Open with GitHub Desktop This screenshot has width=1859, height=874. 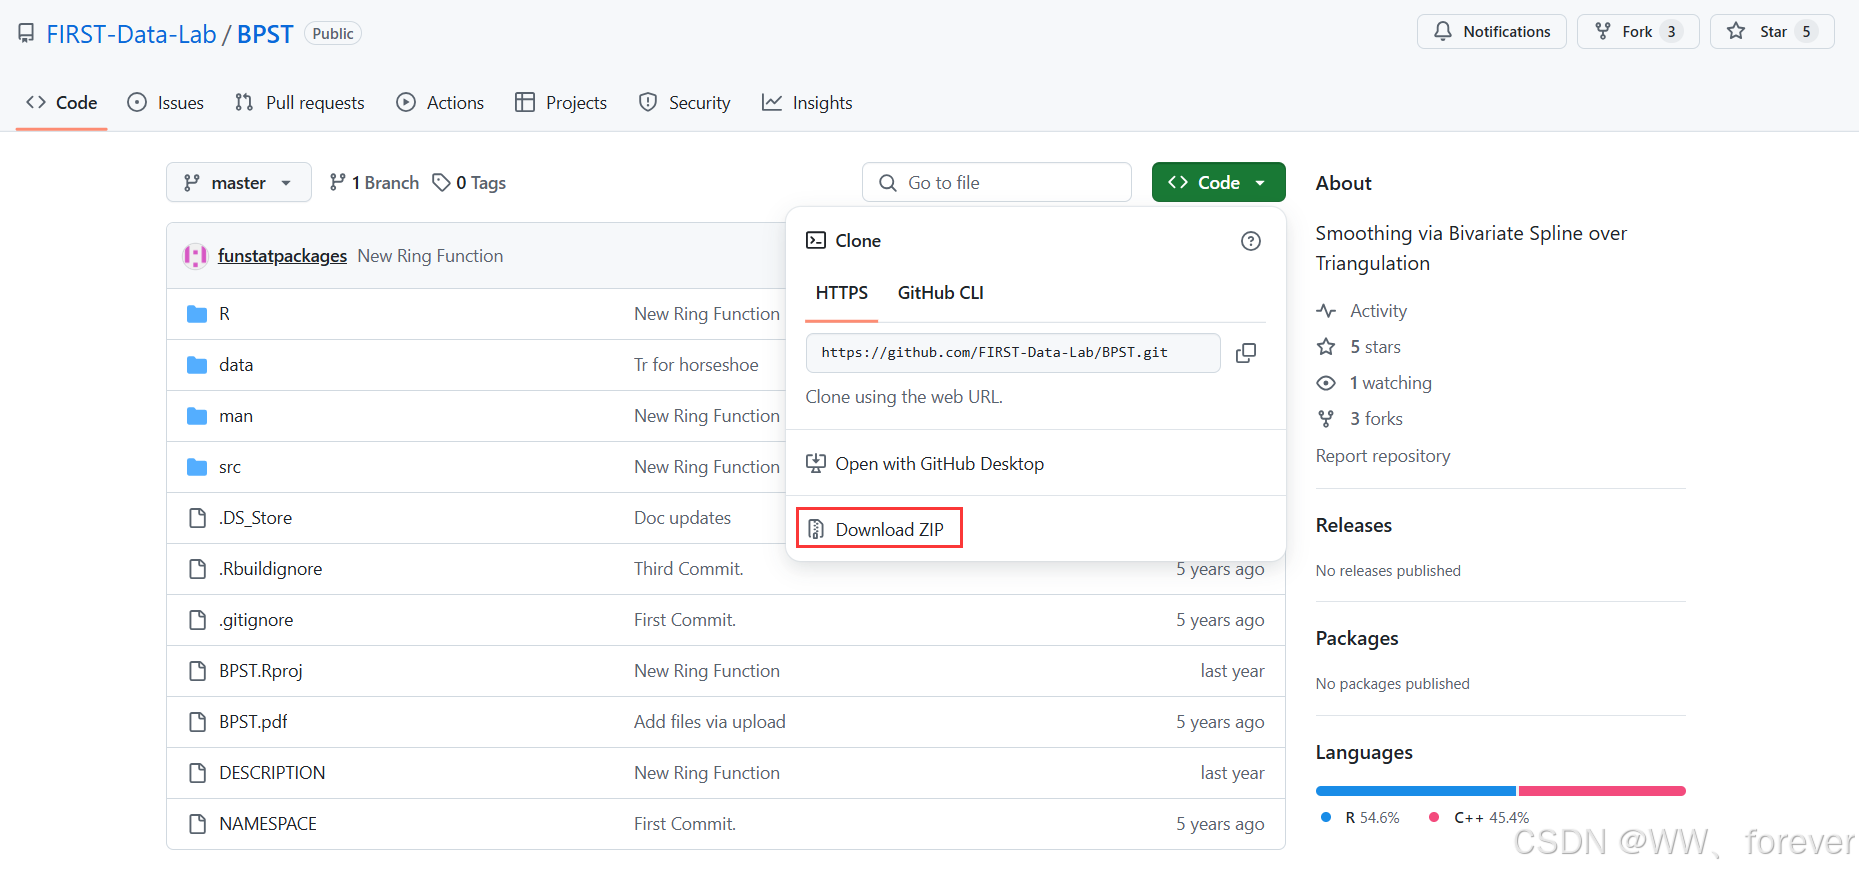pyautogui.click(x=925, y=464)
